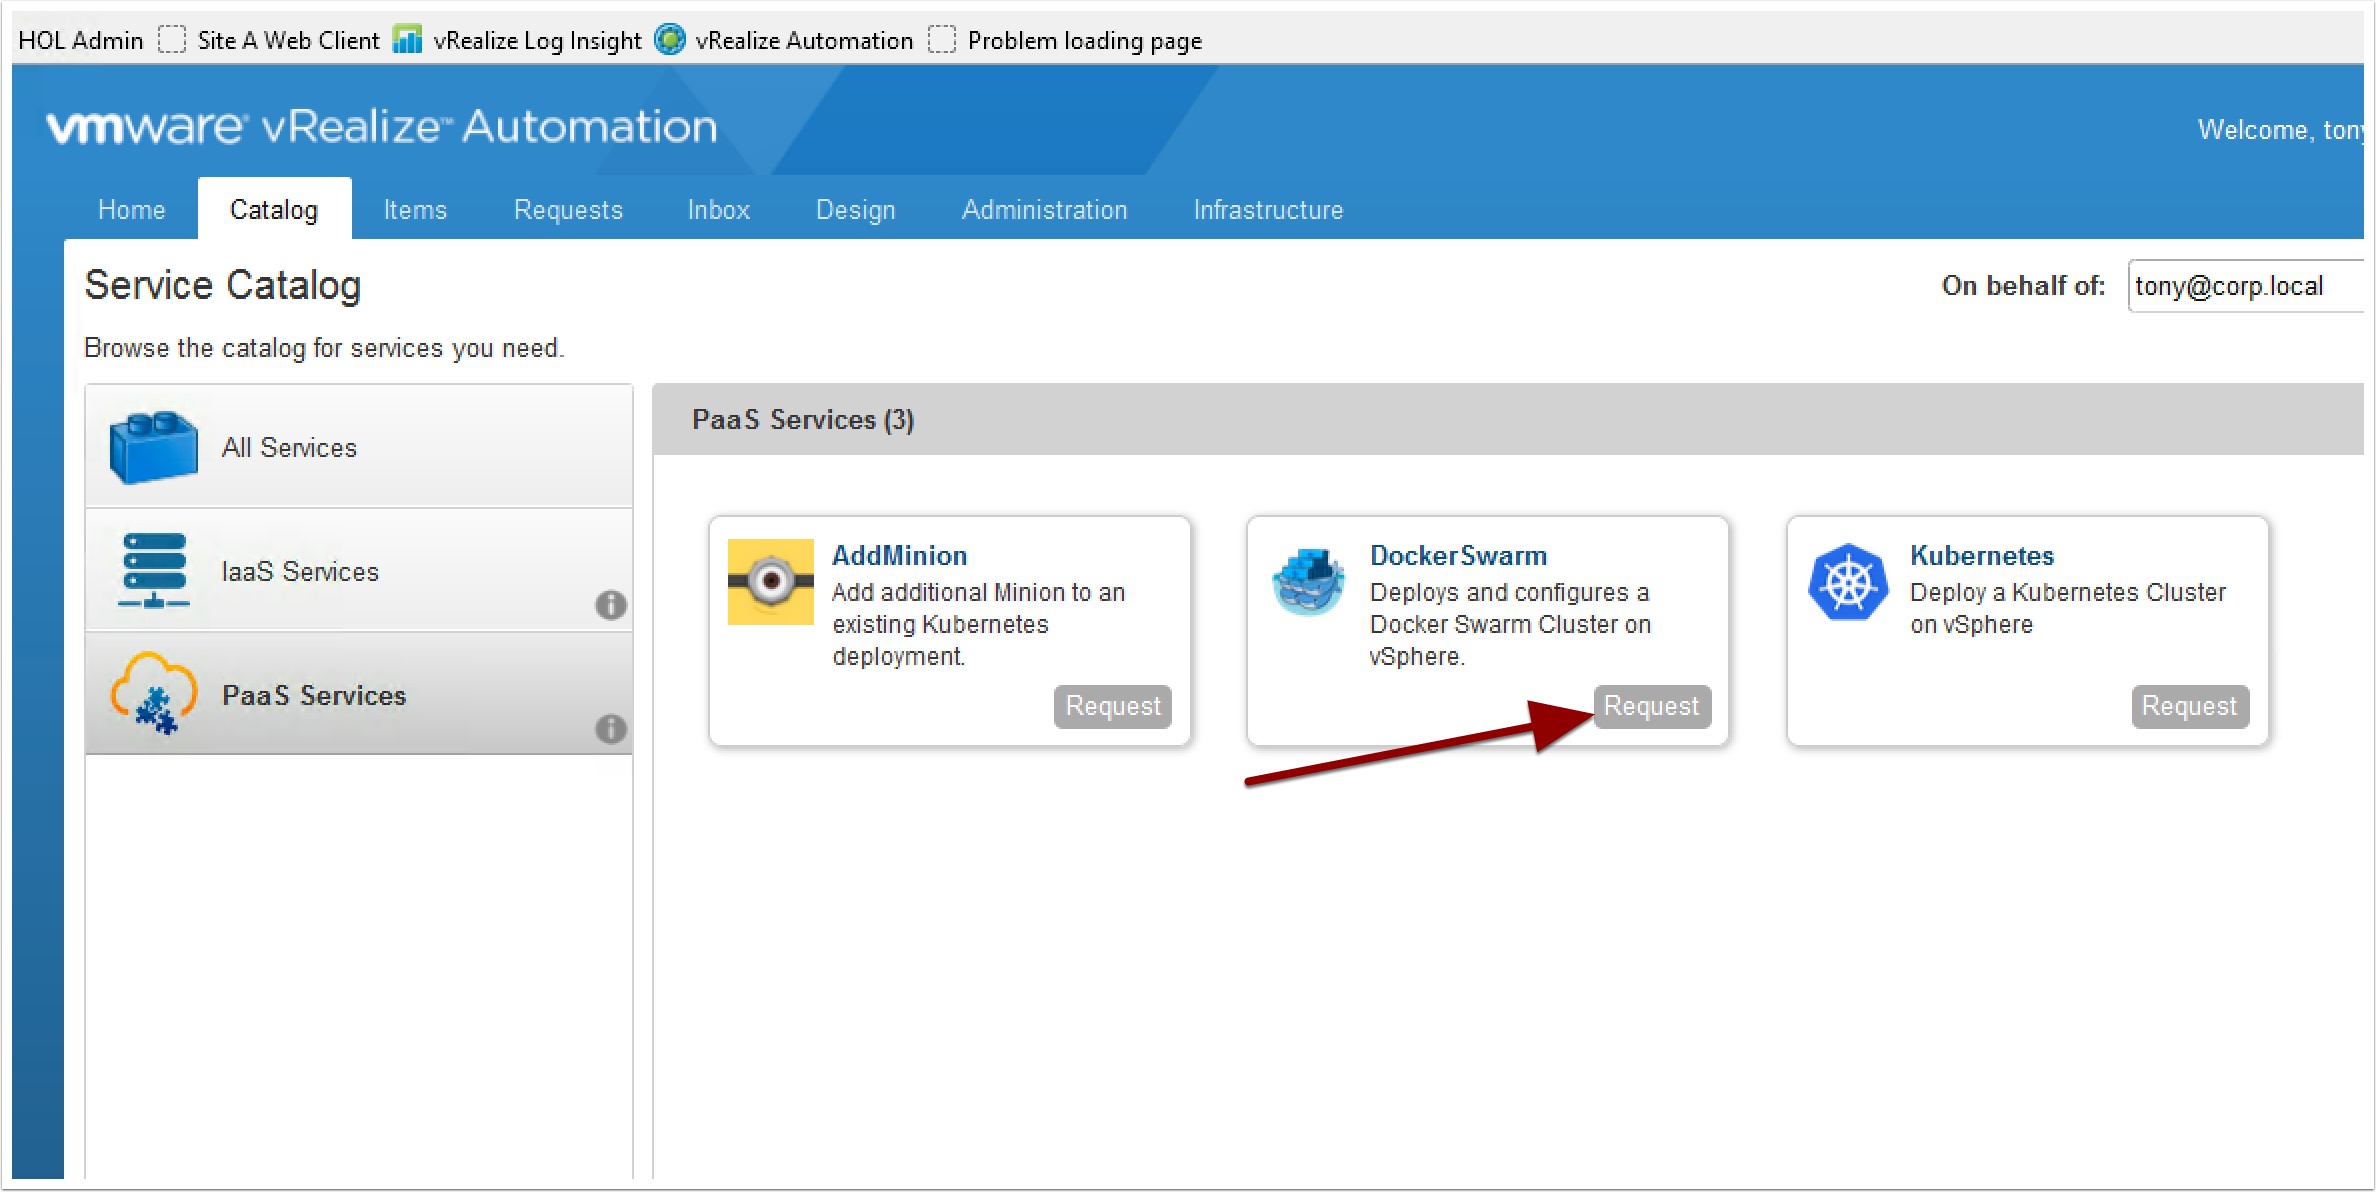Click the 'On behalf of:' label
2376x1192 pixels.
pyautogui.click(x=2023, y=286)
